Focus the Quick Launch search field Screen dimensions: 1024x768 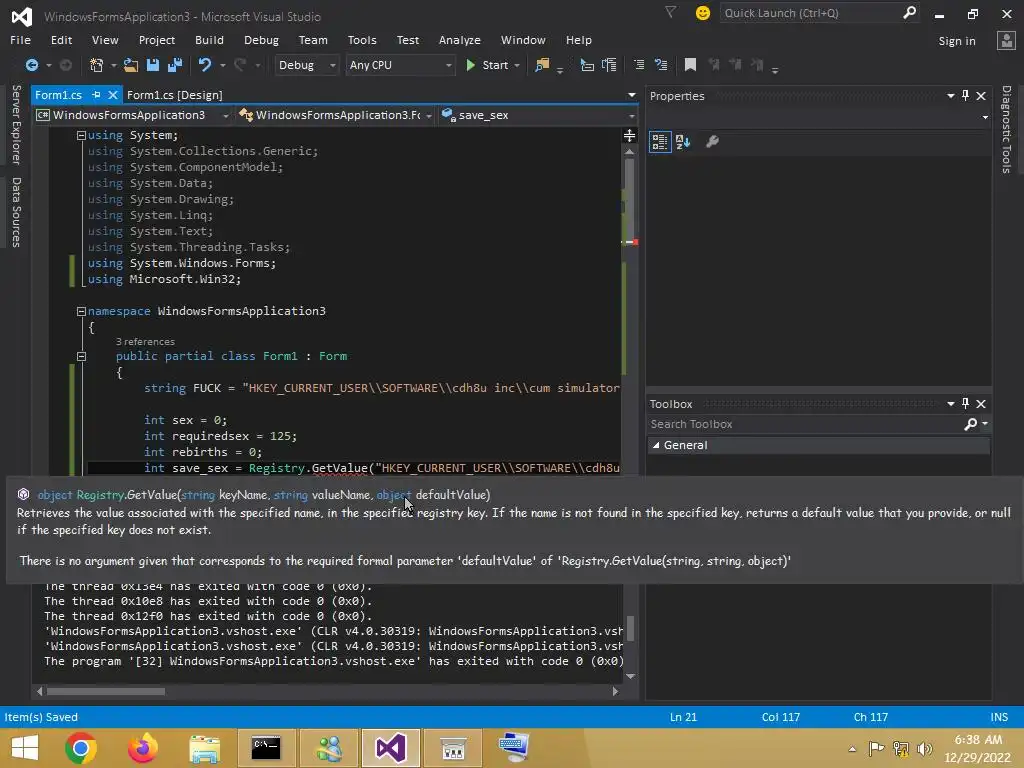click(811, 13)
